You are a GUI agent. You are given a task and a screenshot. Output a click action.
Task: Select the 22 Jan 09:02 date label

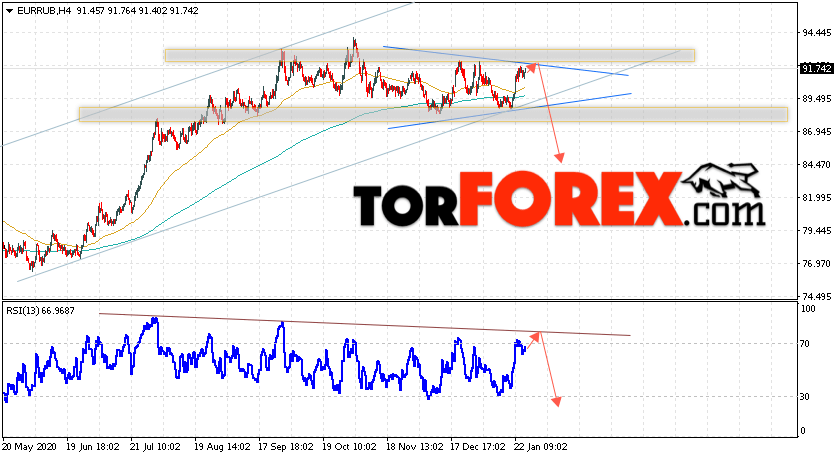pos(540,446)
